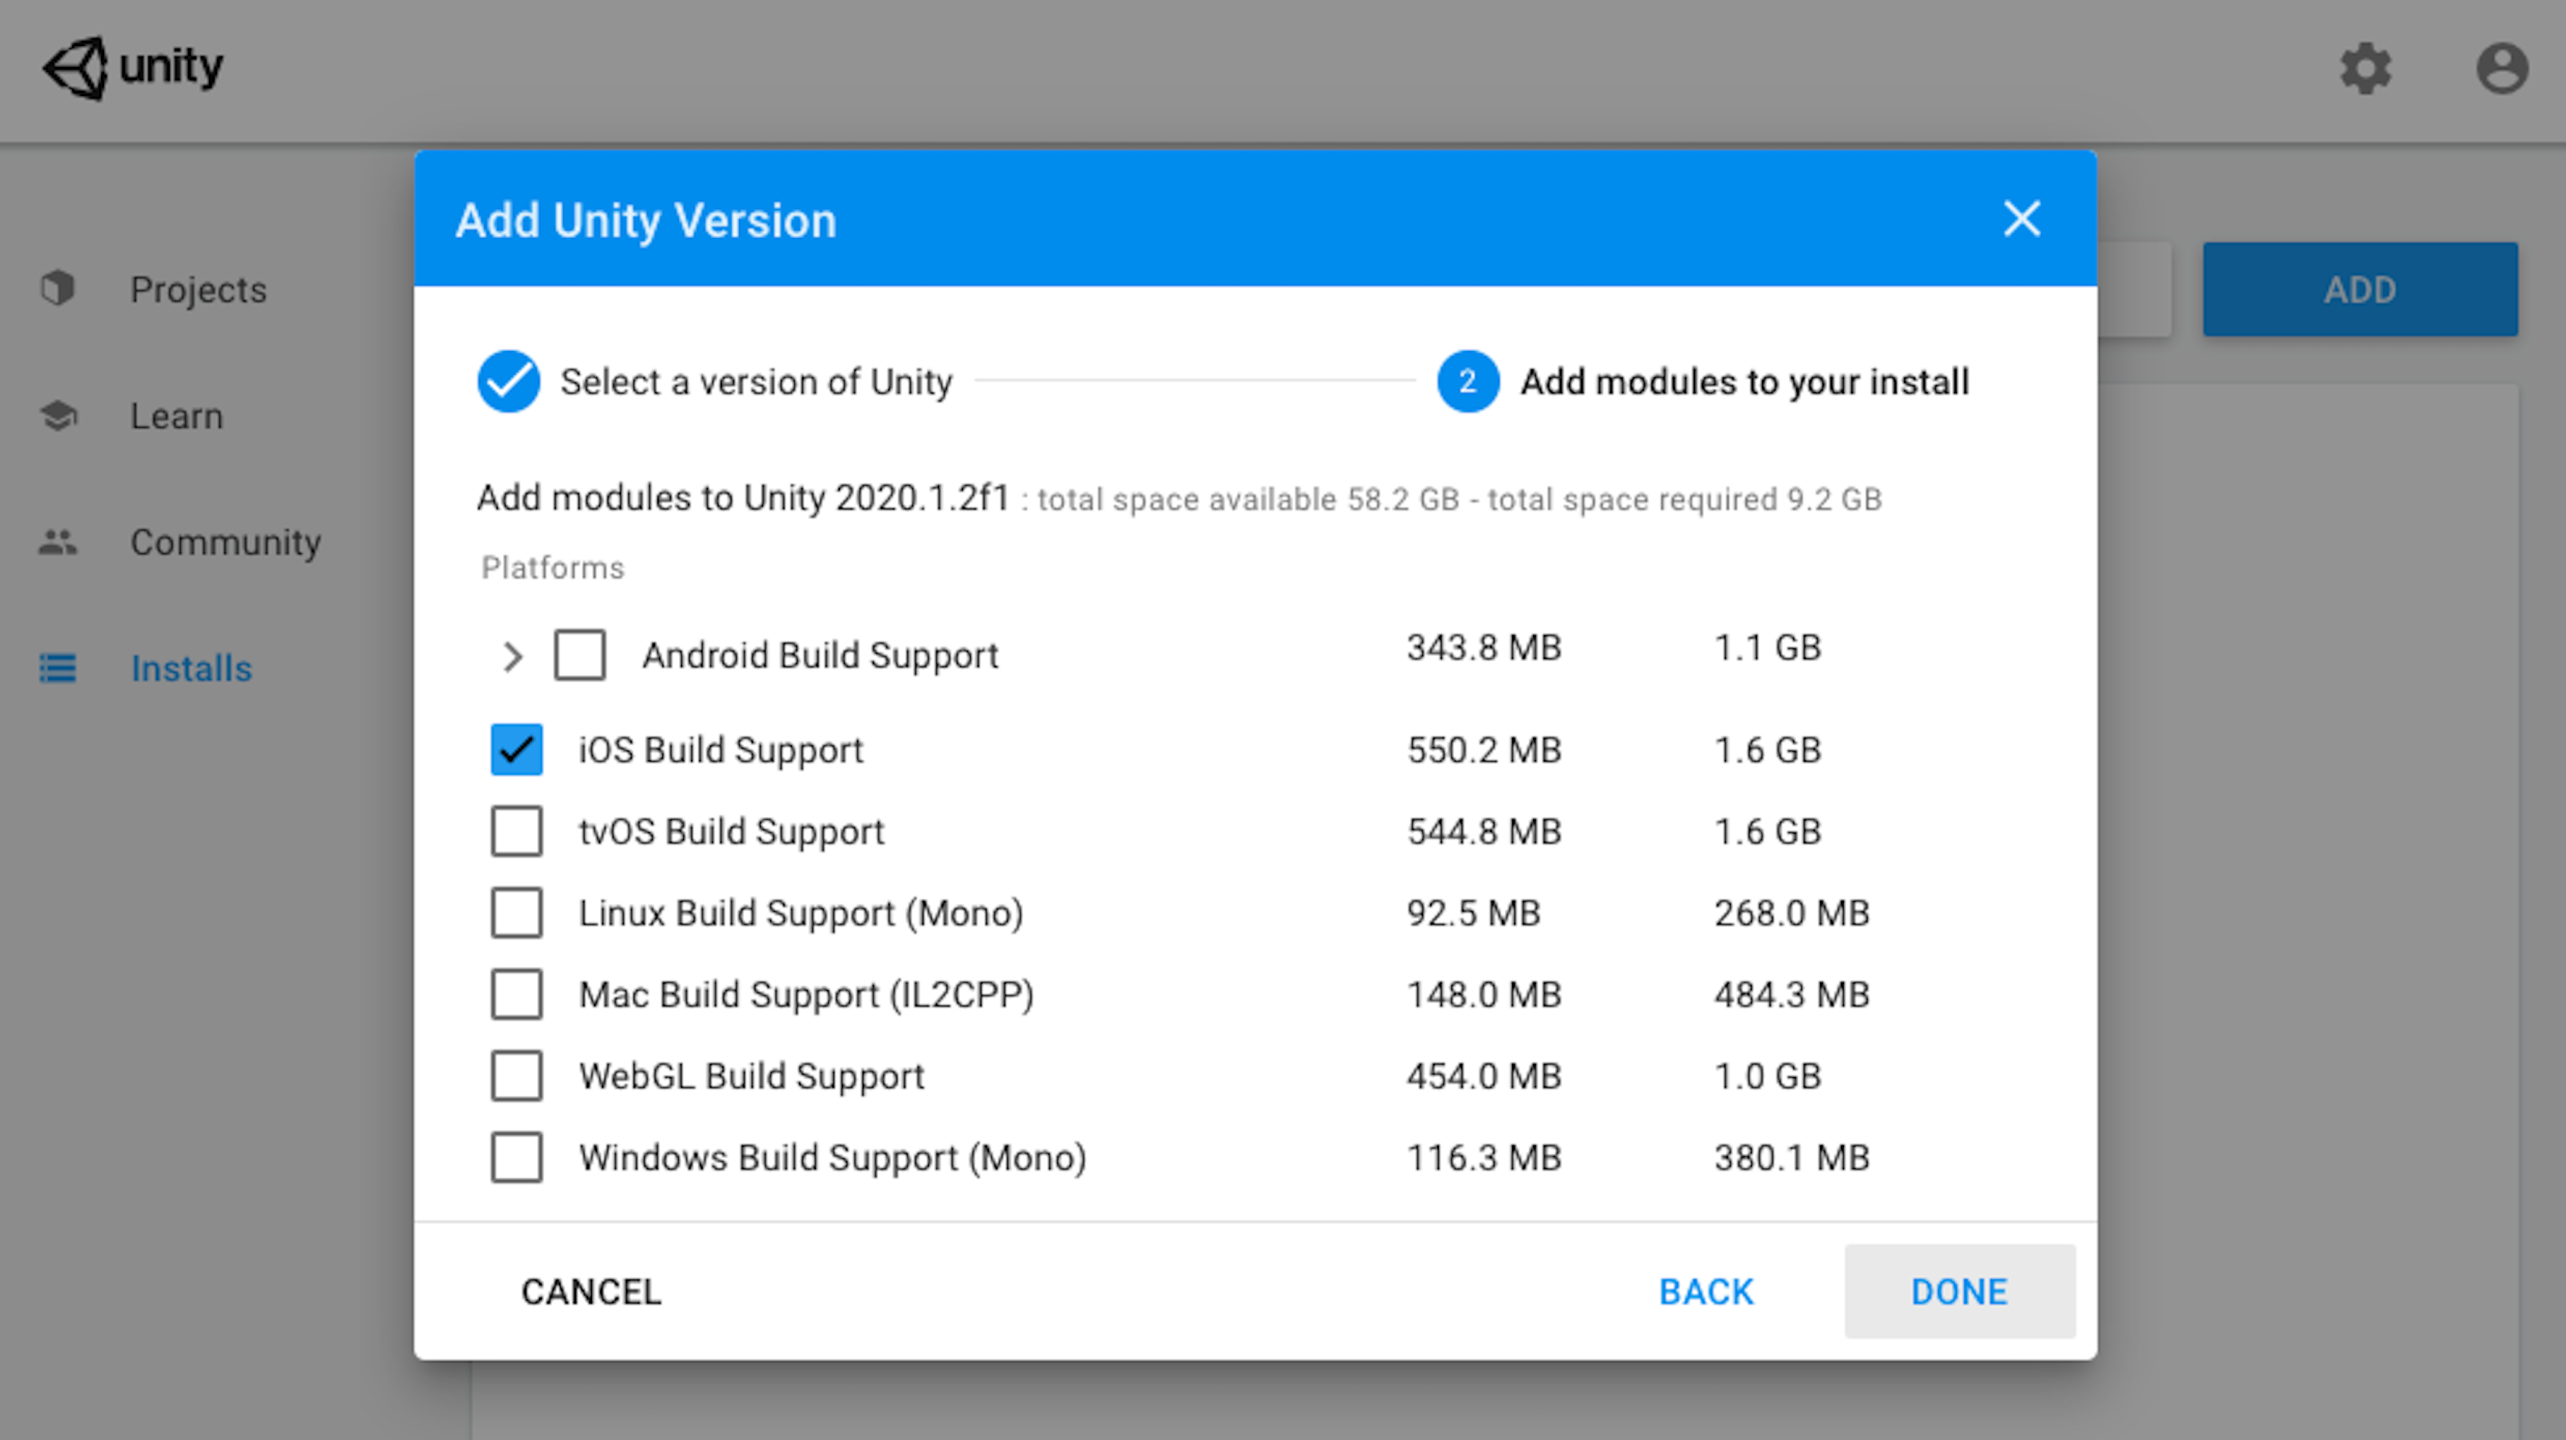Check Linux Build Support (Mono)
2566x1440 pixels.
[x=517, y=913]
